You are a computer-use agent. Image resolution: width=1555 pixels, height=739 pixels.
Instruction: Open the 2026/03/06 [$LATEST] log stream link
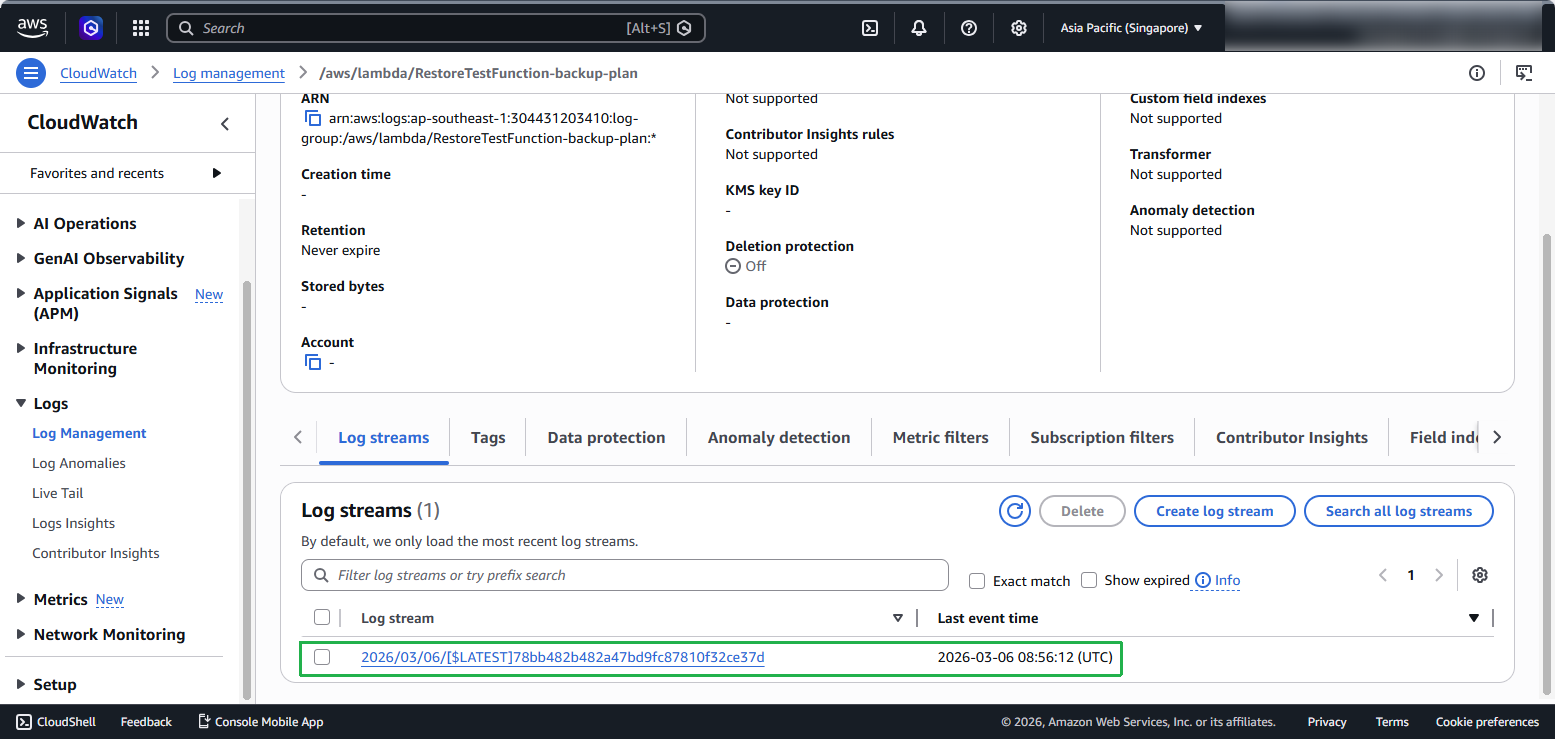tap(563, 657)
